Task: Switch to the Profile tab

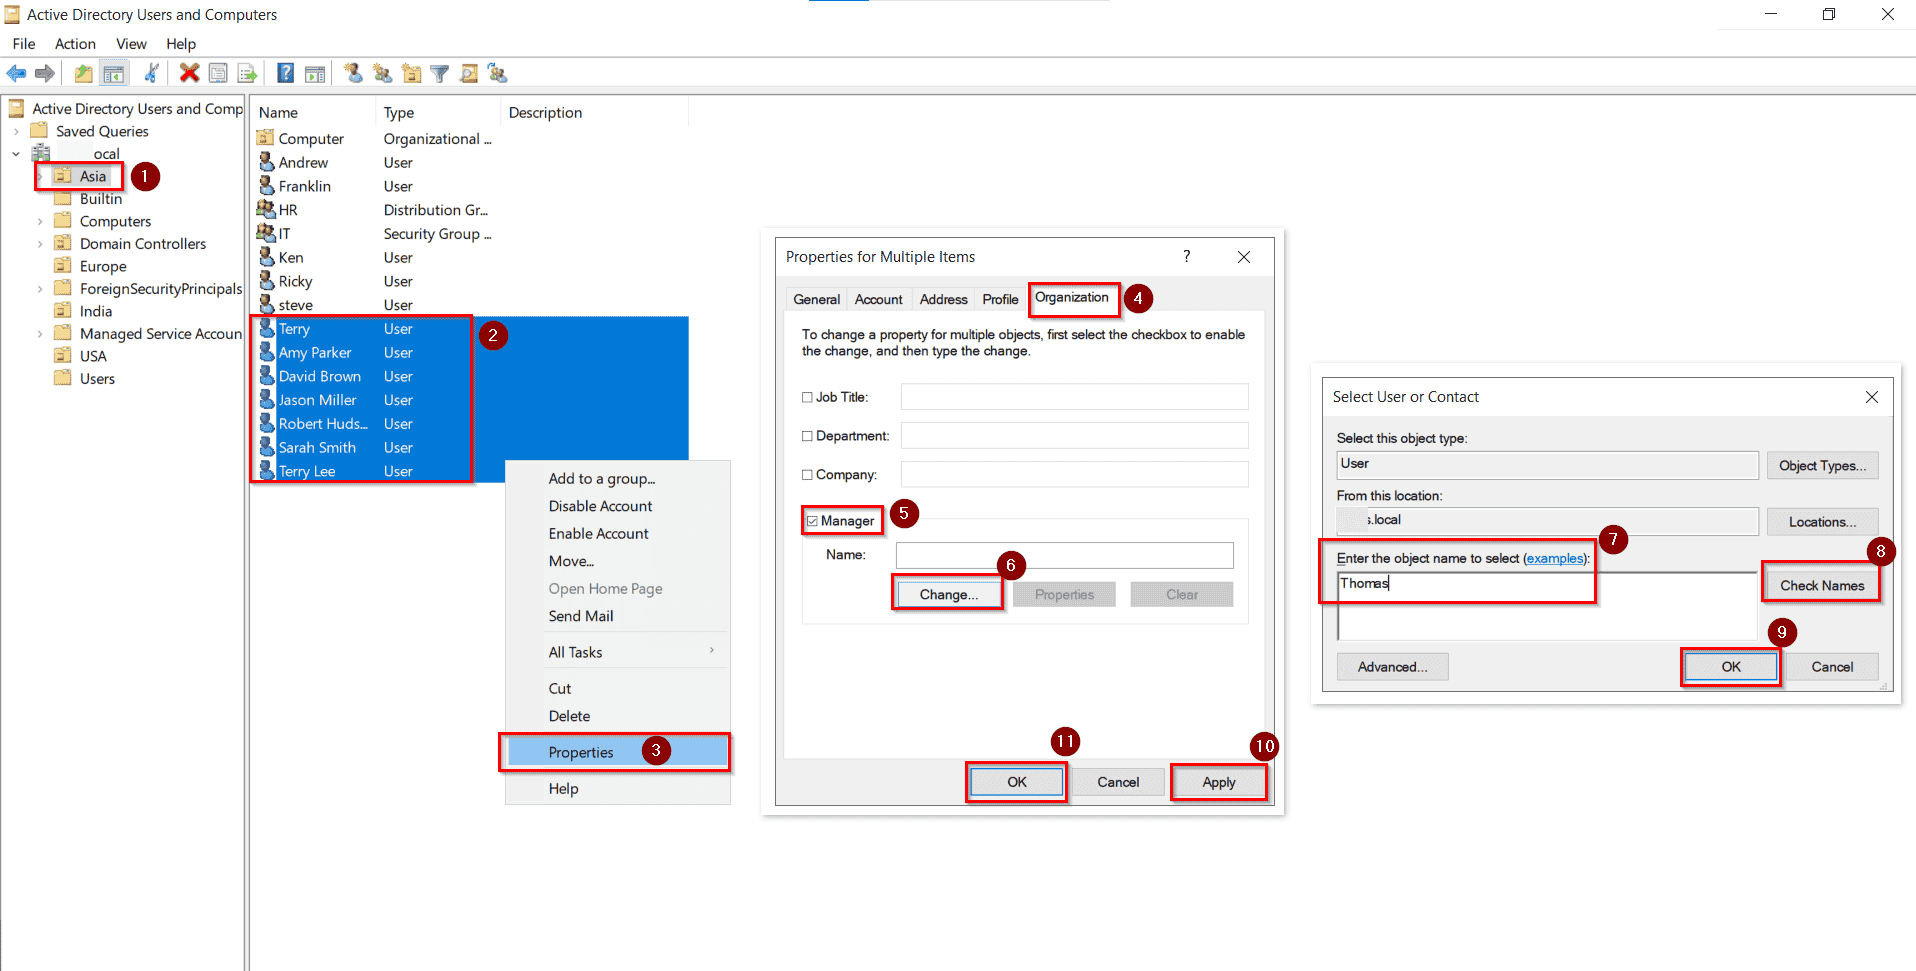Action: [999, 298]
